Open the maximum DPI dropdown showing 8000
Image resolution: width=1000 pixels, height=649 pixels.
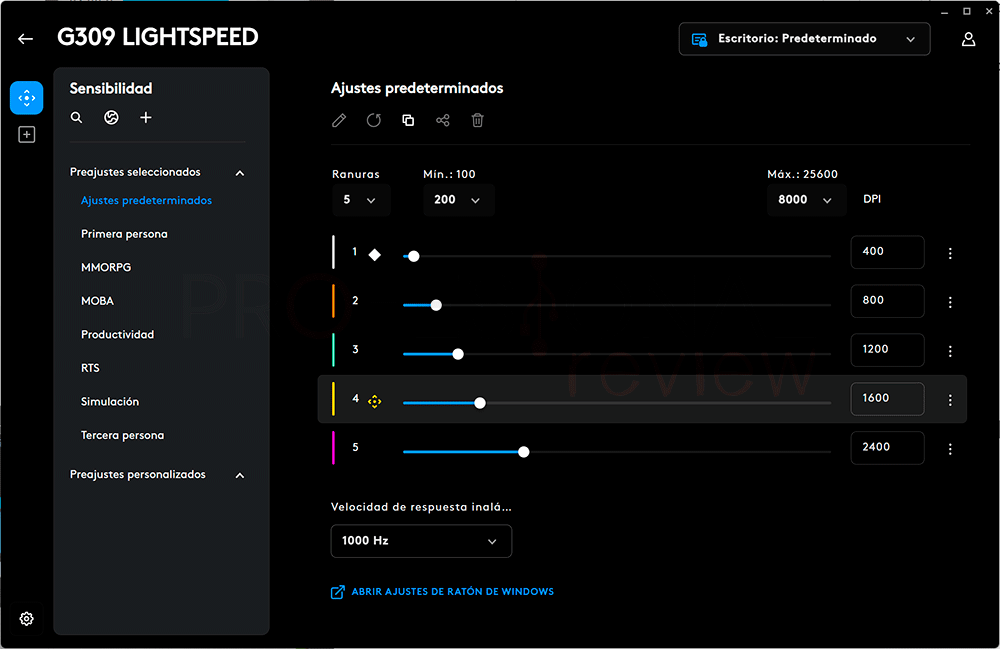(x=806, y=200)
